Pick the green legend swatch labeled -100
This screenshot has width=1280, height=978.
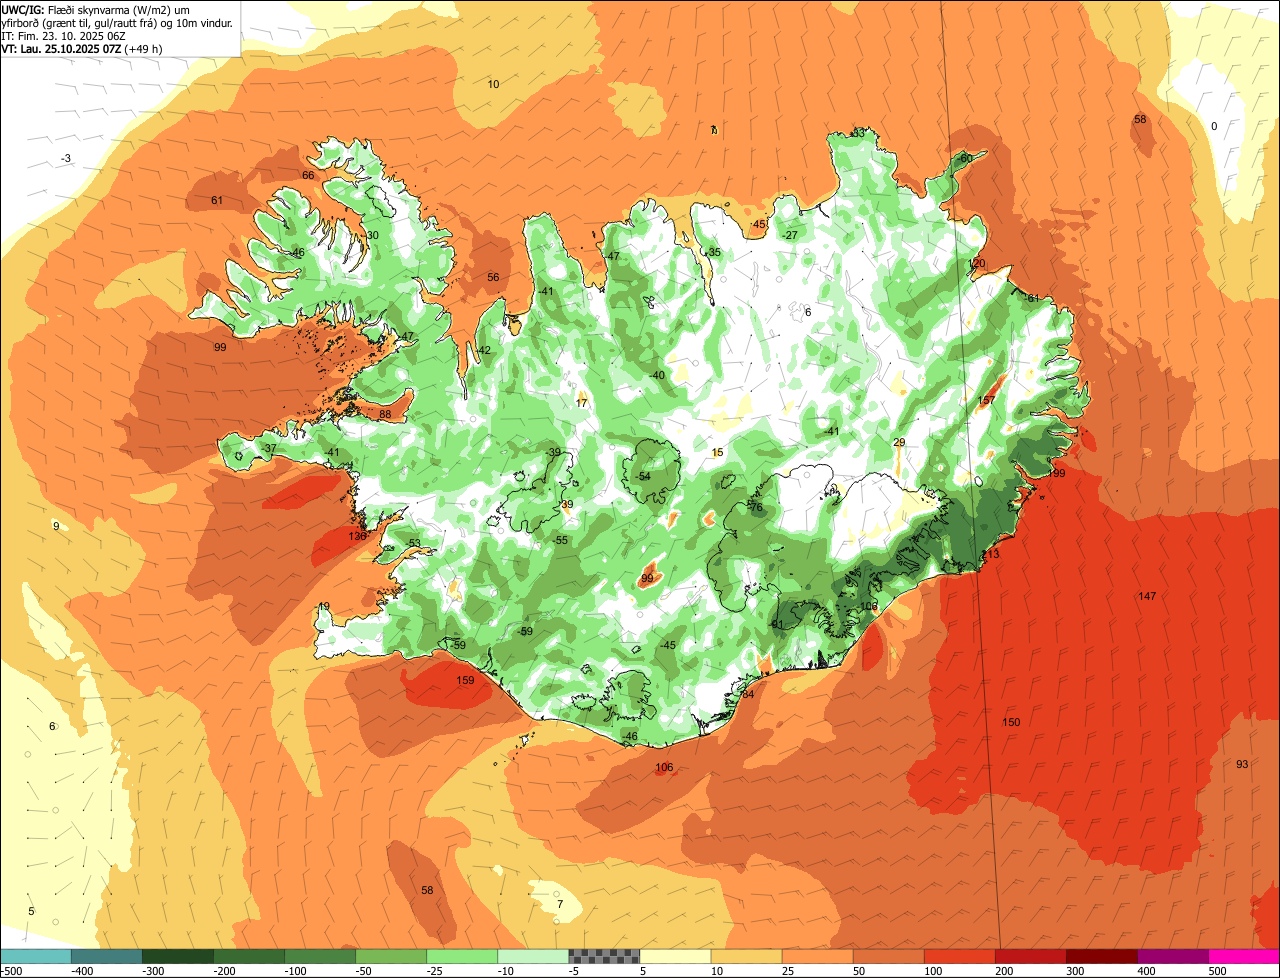pos(320,956)
